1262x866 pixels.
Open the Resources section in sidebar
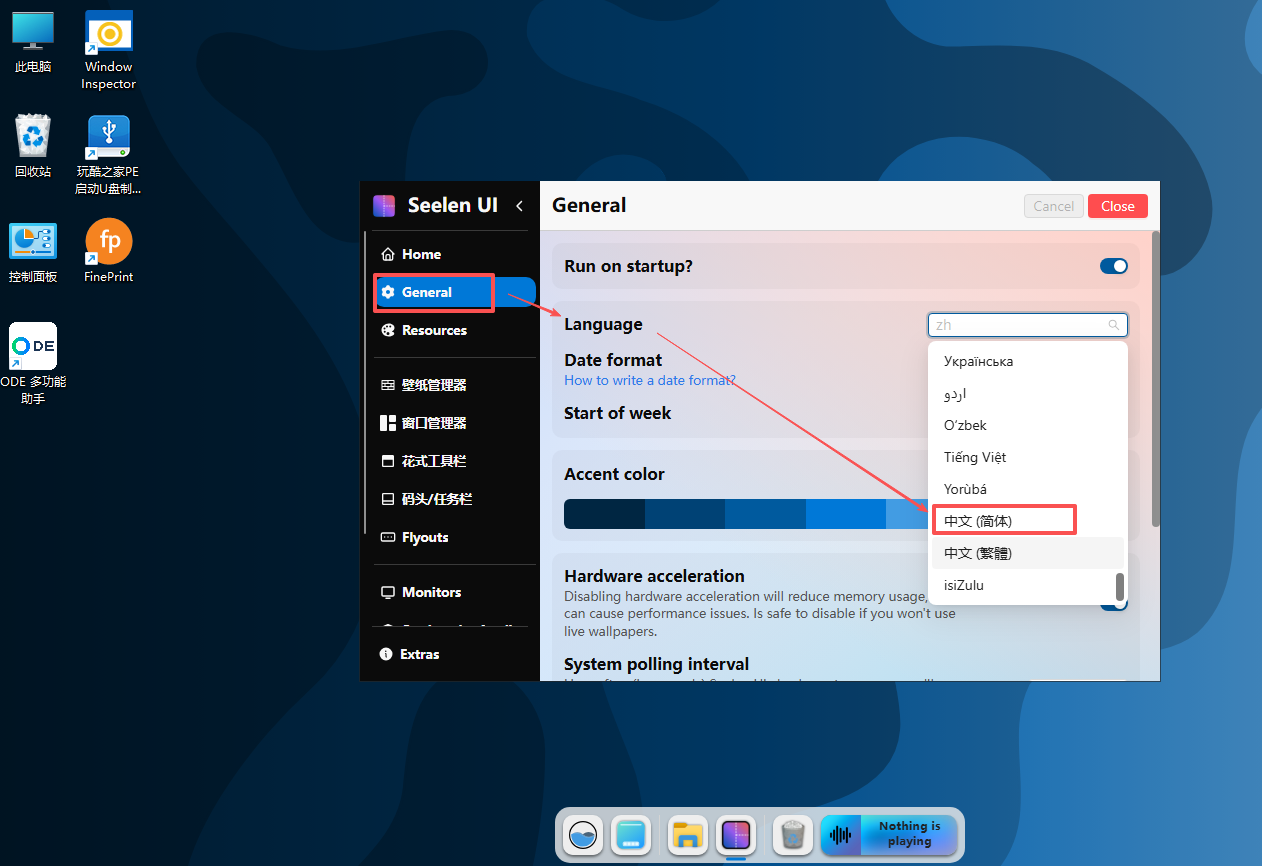click(x=434, y=331)
